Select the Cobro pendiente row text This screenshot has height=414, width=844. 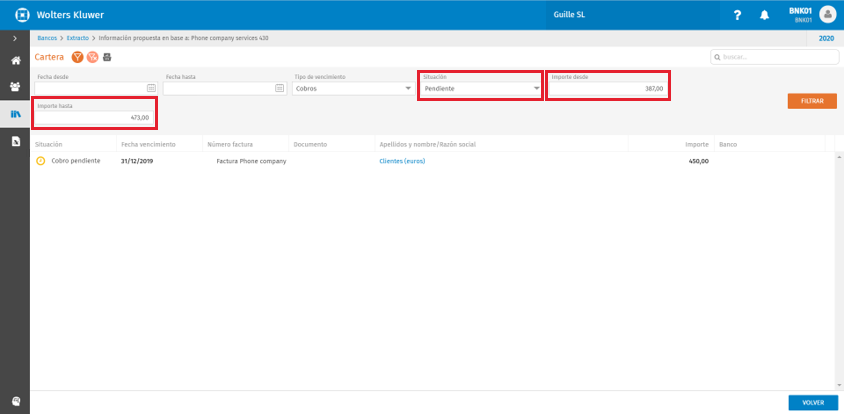pyautogui.click(x=76, y=161)
